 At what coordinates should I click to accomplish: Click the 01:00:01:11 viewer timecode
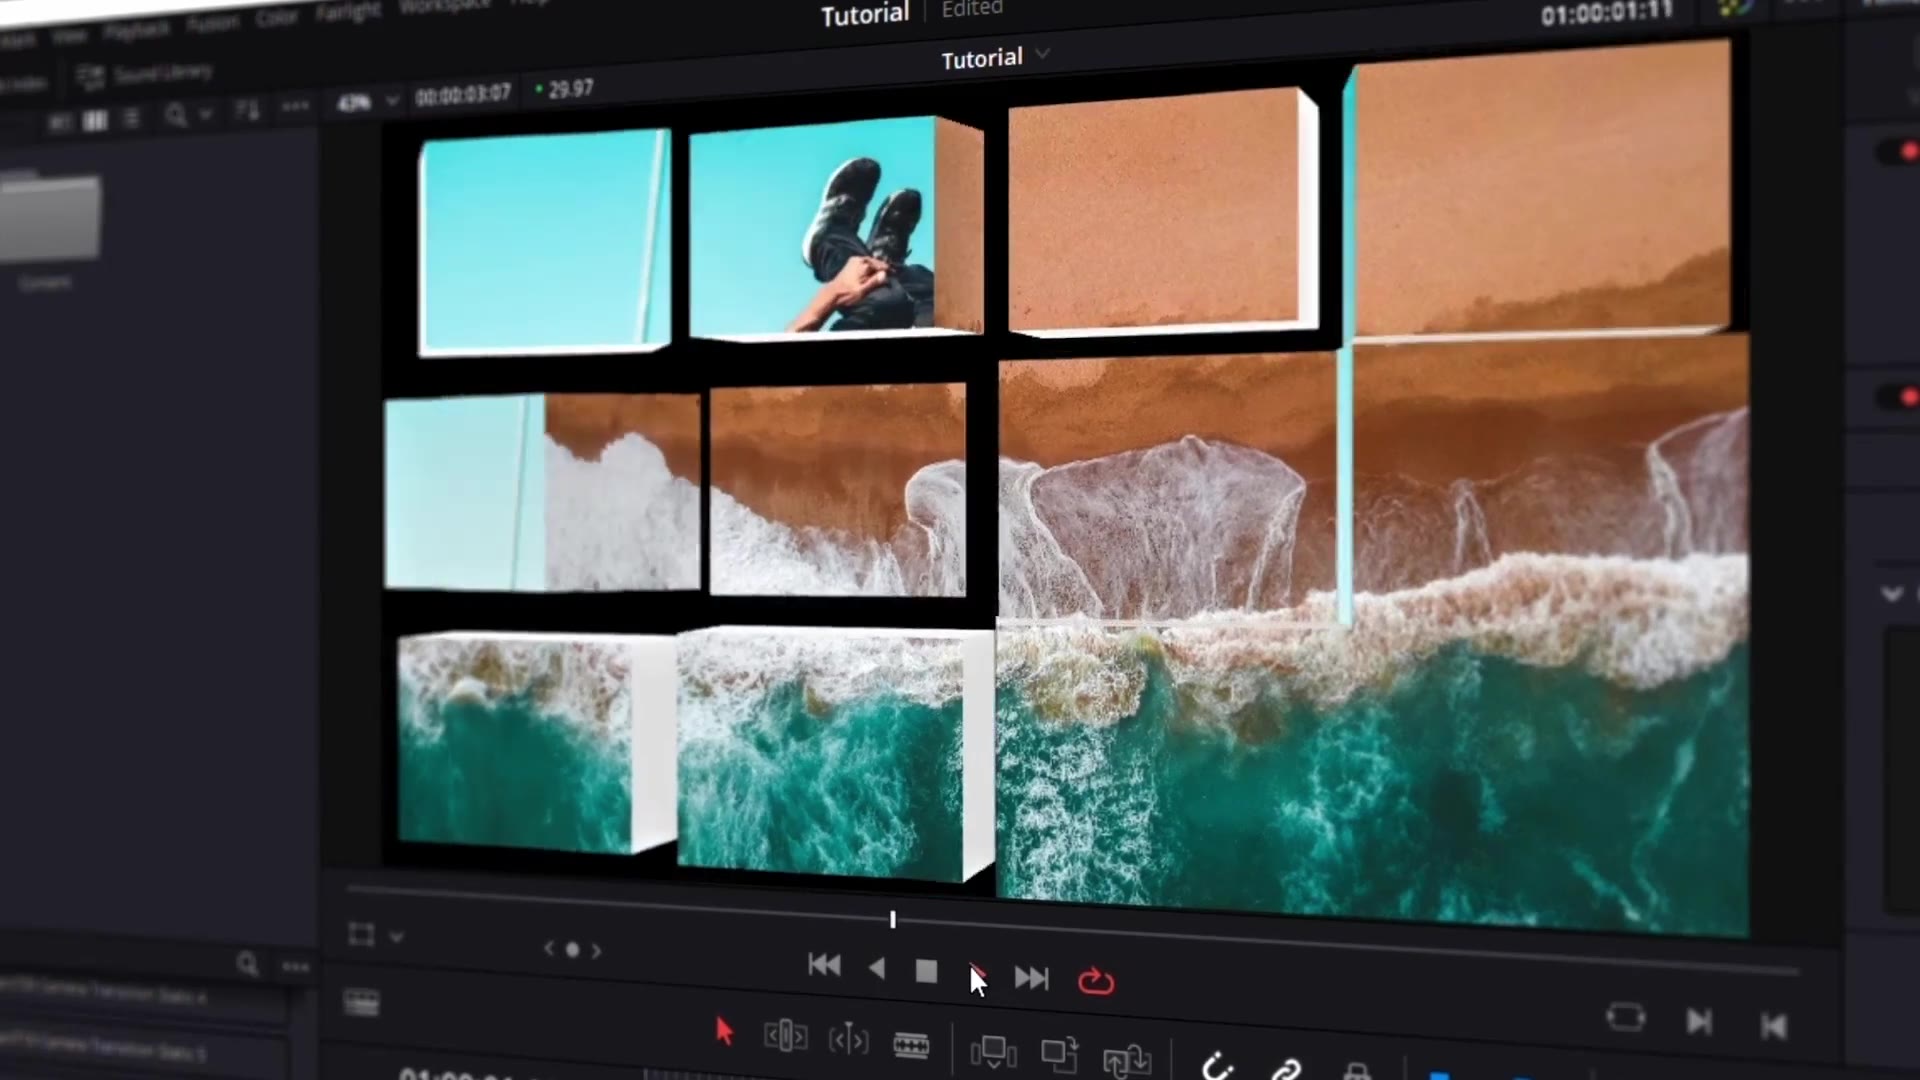(x=1606, y=14)
